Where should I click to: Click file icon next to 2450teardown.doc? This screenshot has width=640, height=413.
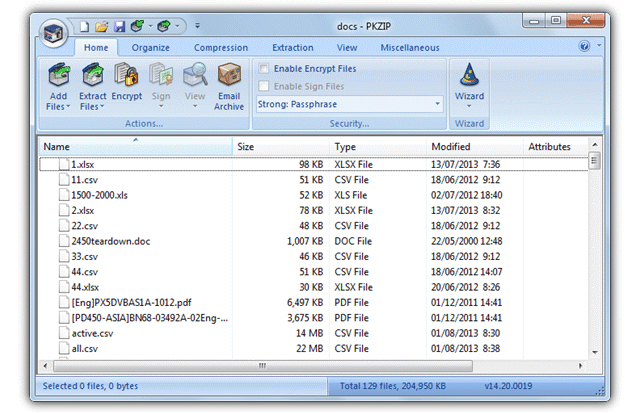point(64,241)
